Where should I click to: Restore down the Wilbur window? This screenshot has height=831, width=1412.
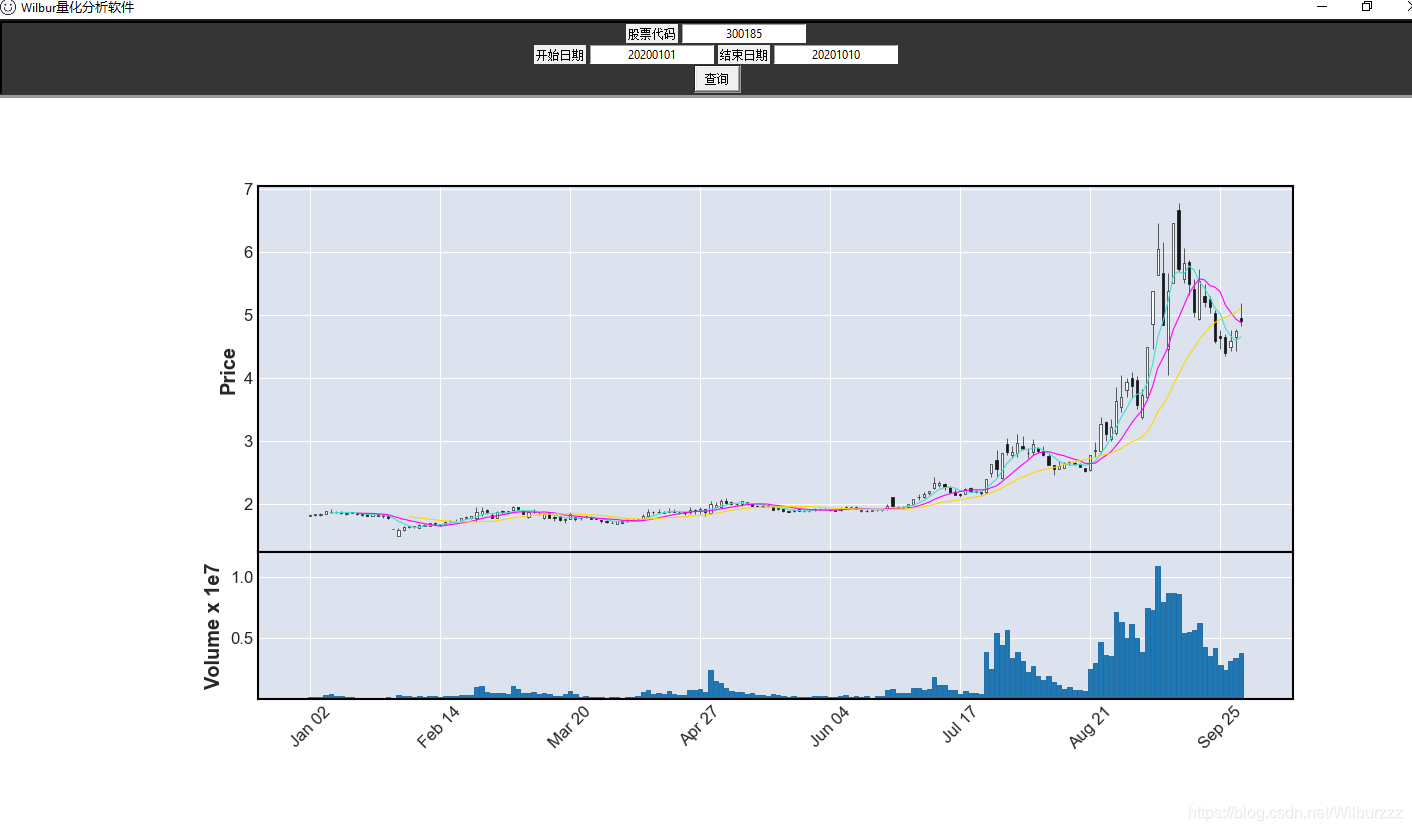tap(1367, 7)
